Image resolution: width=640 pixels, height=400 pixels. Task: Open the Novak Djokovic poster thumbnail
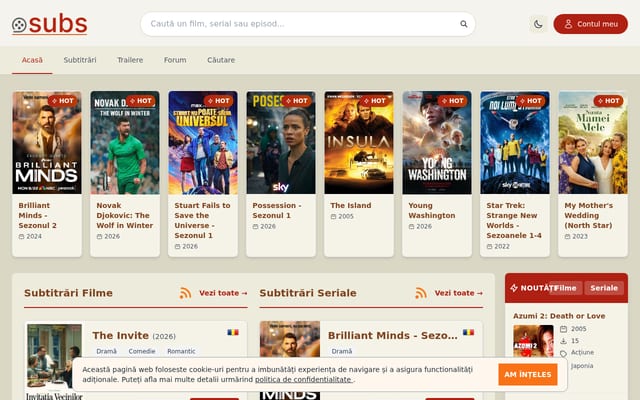(x=125, y=142)
